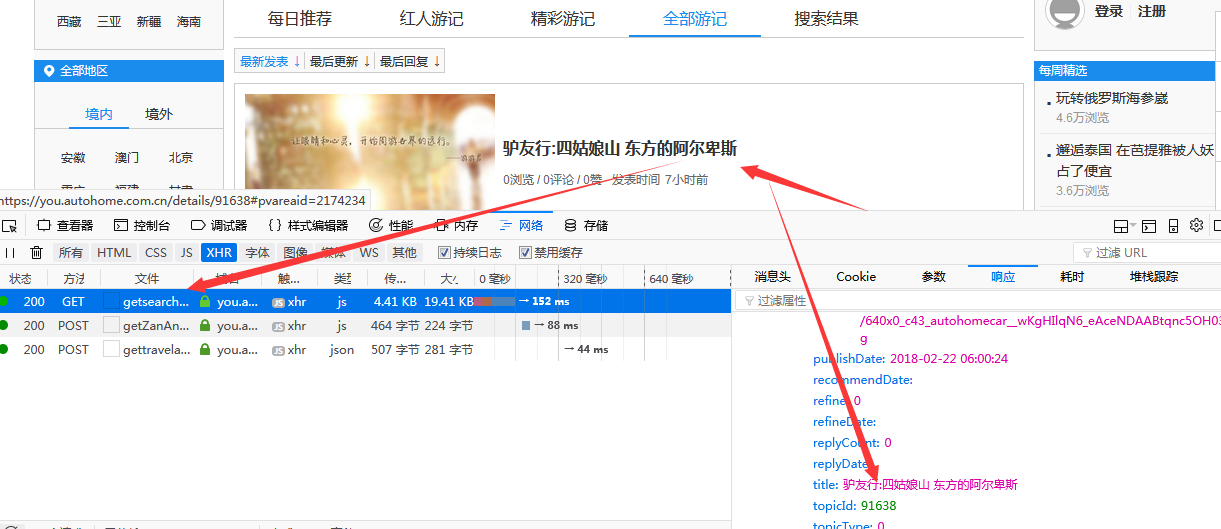Viewport: 1221px width, 529px height.
Task: Open the travel post thumbnail image
Action: 370,152
